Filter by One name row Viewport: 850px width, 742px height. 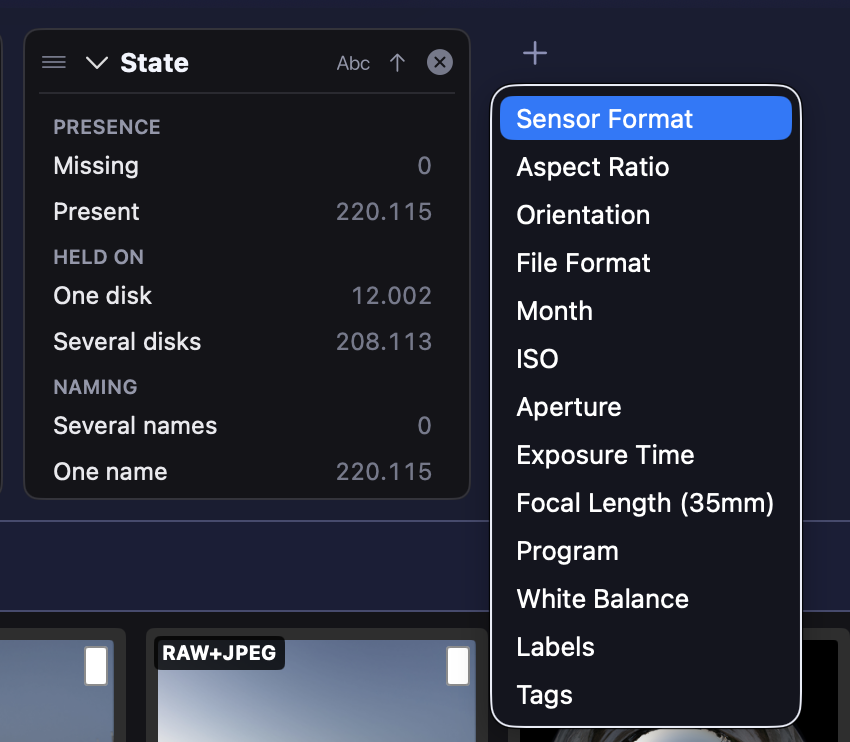coord(242,472)
